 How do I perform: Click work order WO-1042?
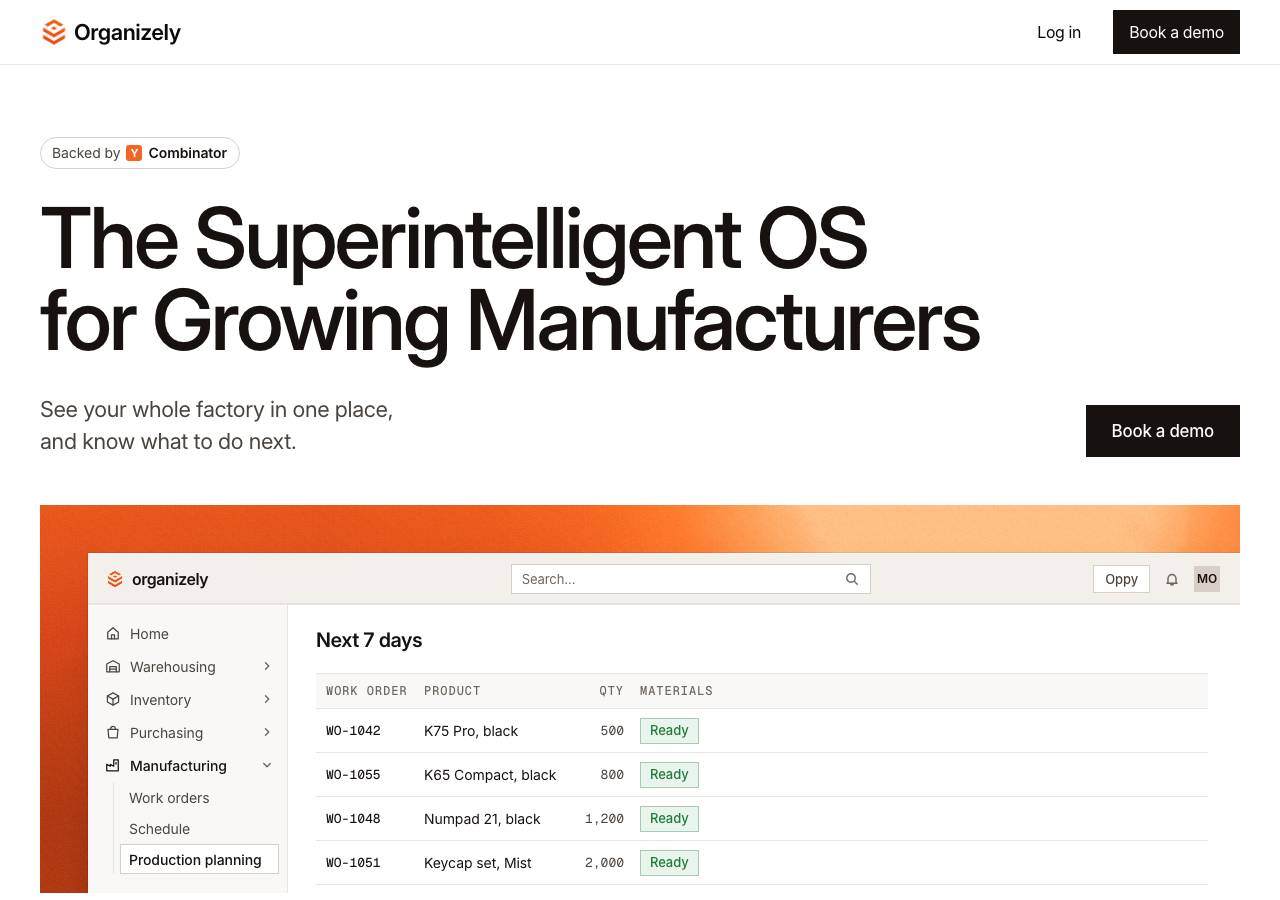coord(353,731)
